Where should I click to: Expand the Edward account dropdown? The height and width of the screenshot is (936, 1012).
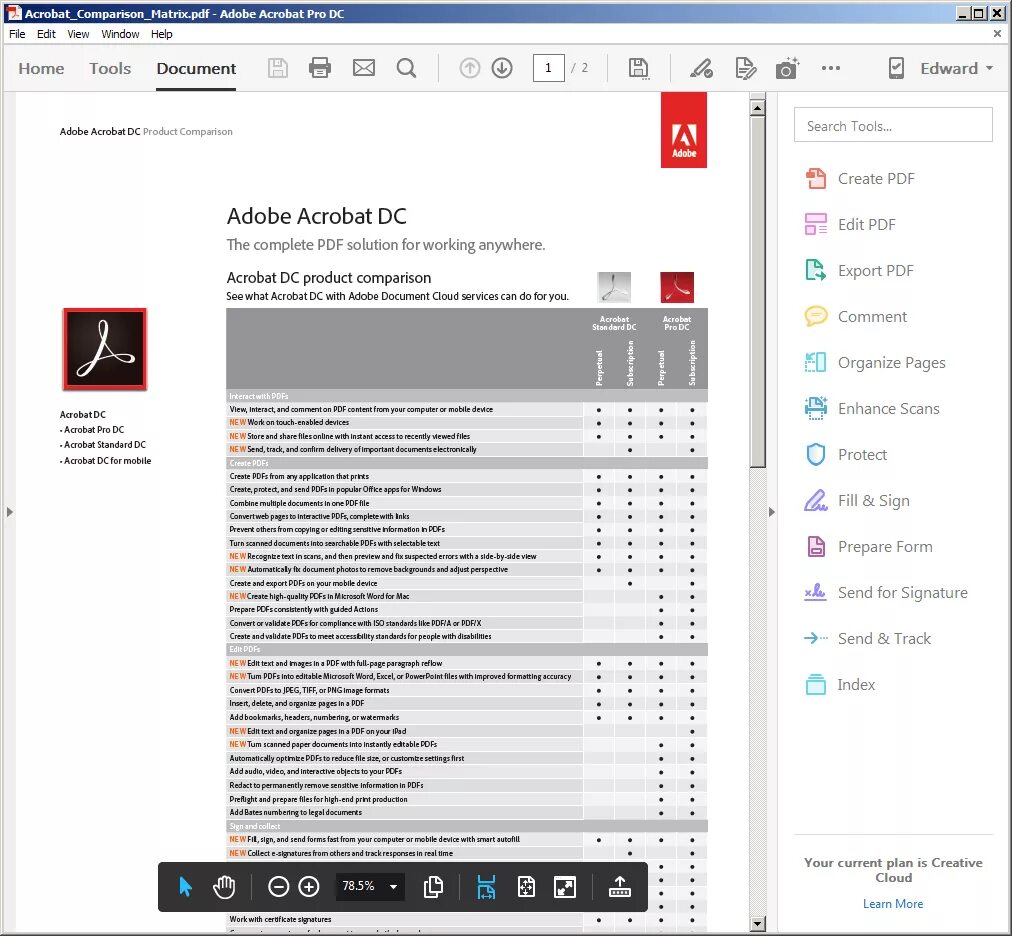(957, 68)
